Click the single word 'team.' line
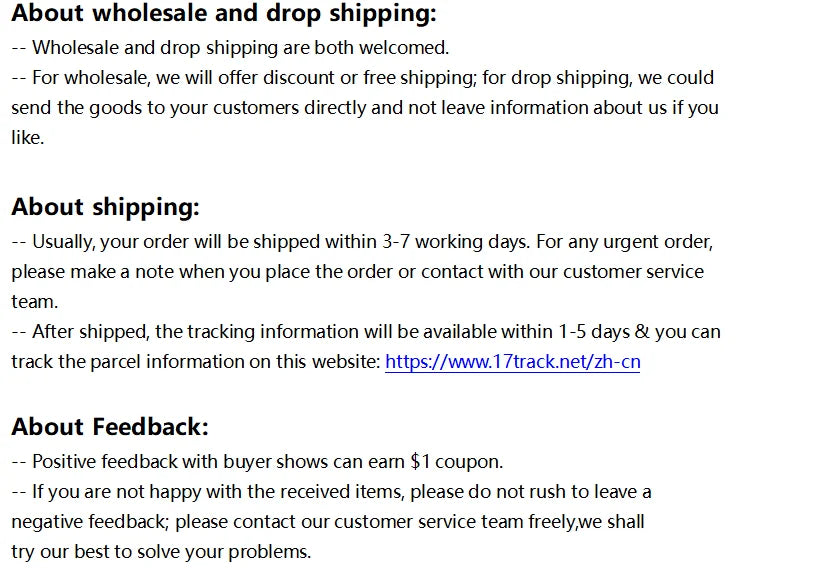The width and height of the screenshot is (828, 572). tap(34, 302)
